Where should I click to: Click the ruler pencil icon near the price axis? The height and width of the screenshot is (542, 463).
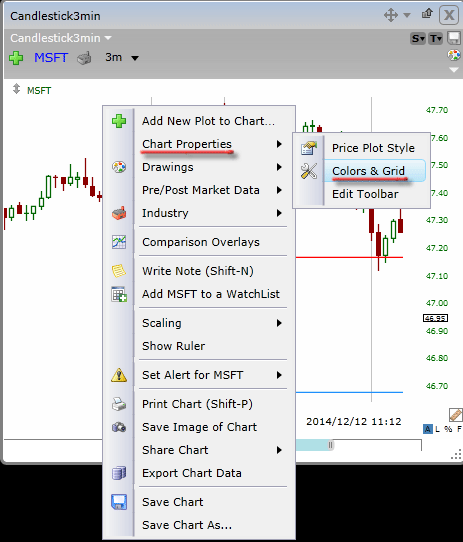coord(456,415)
